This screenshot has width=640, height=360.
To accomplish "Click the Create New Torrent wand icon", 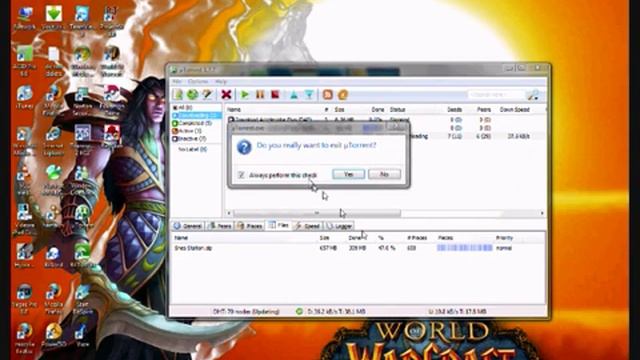I will click(207, 94).
